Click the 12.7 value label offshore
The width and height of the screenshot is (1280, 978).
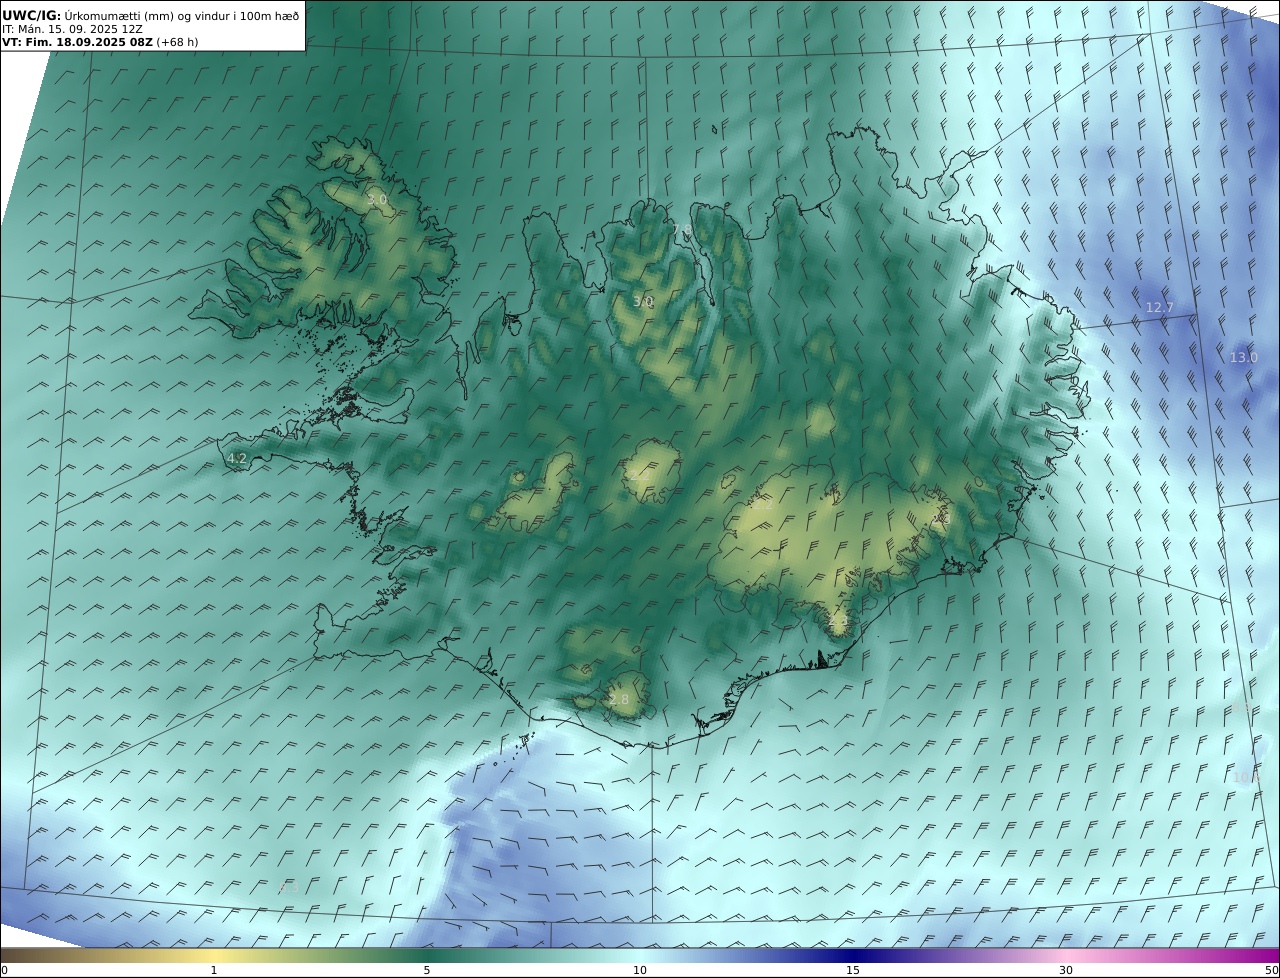1160,307
